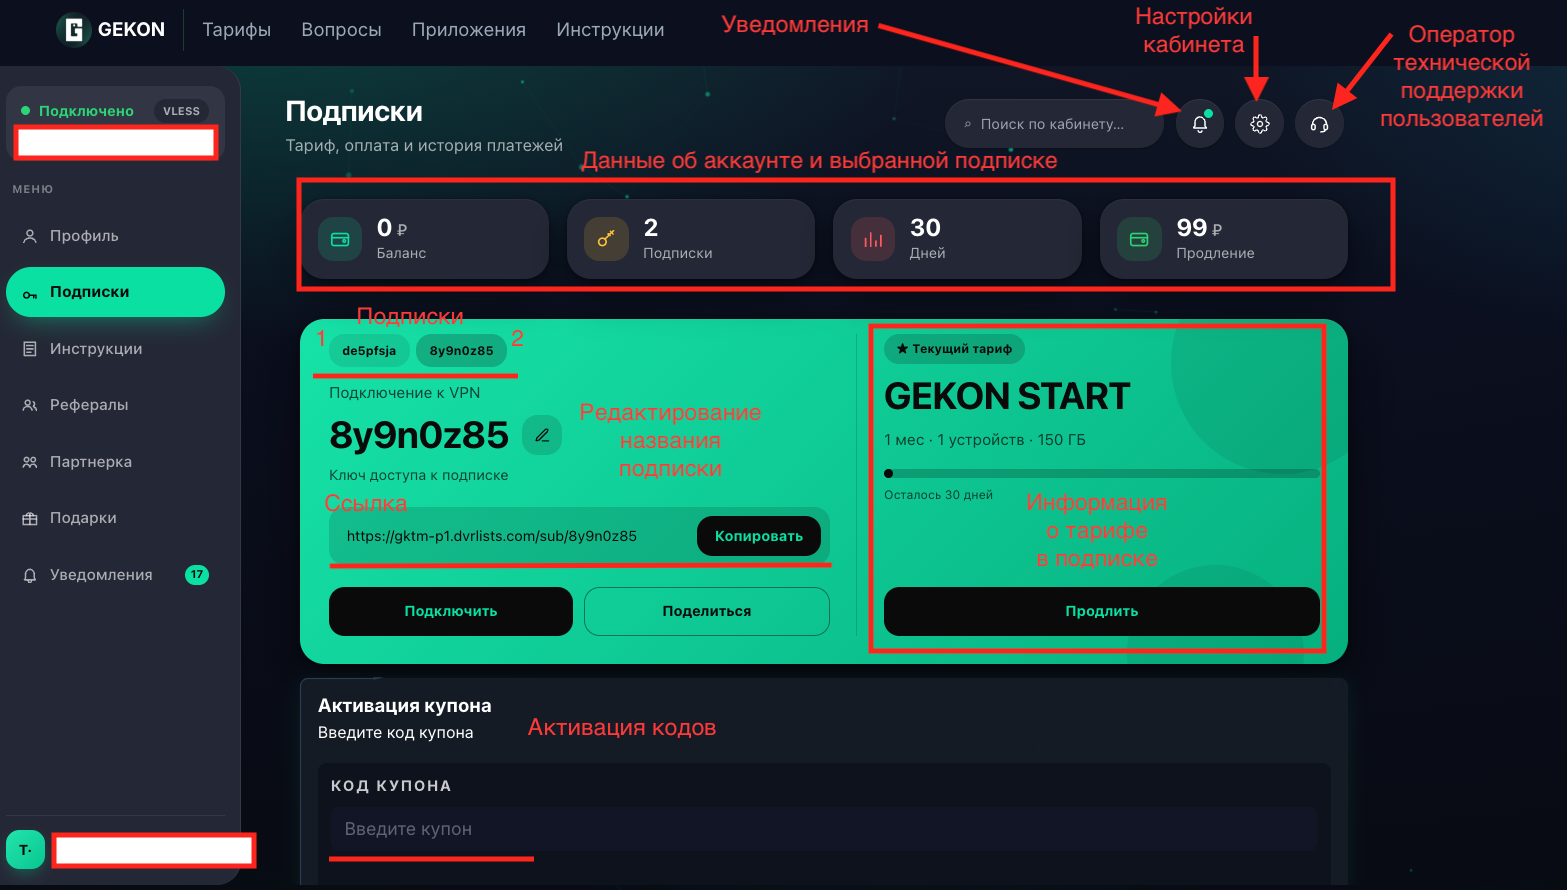The width and height of the screenshot is (1567, 890).
Task: Open Вопросы in top navigation
Action: 341,29
